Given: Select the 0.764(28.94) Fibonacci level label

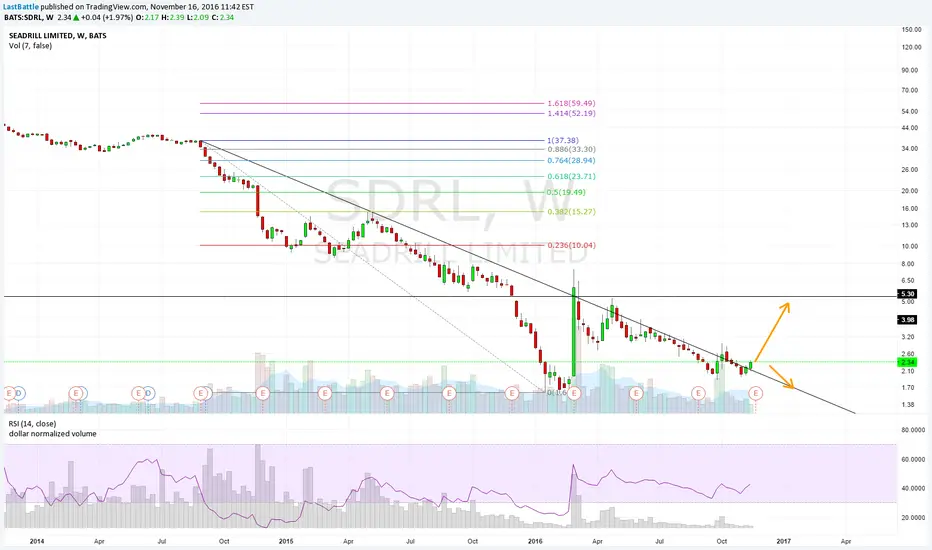Looking at the screenshot, I should click(571, 161).
